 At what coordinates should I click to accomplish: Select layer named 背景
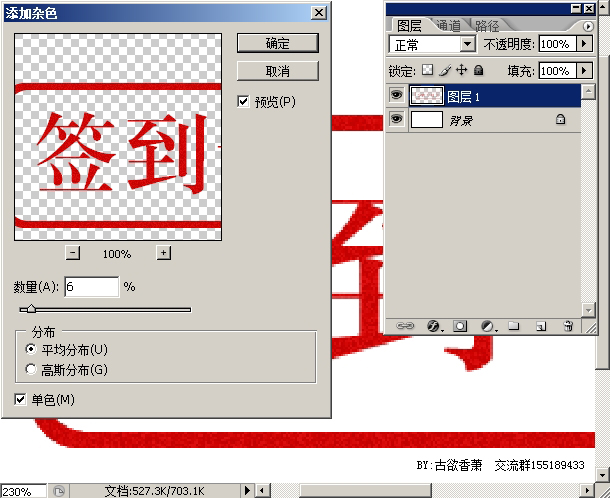[484, 120]
